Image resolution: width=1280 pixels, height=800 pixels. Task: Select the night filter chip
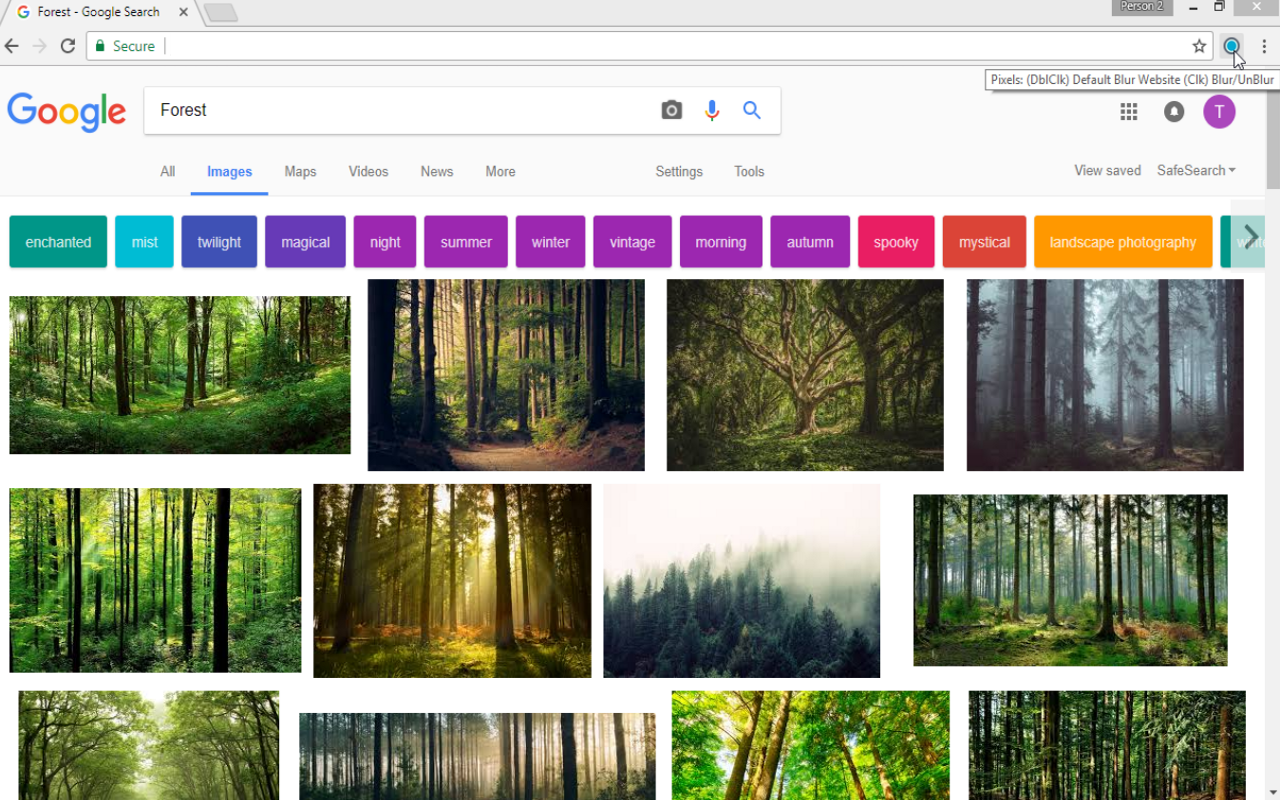pyautogui.click(x=385, y=242)
